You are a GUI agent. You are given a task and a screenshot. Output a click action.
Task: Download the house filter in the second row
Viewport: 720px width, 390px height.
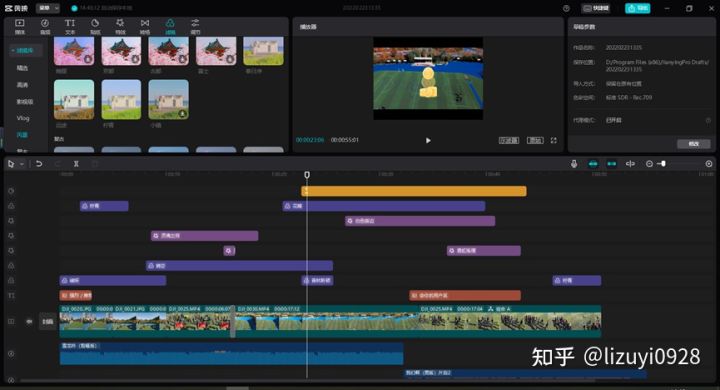click(x=182, y=113)
